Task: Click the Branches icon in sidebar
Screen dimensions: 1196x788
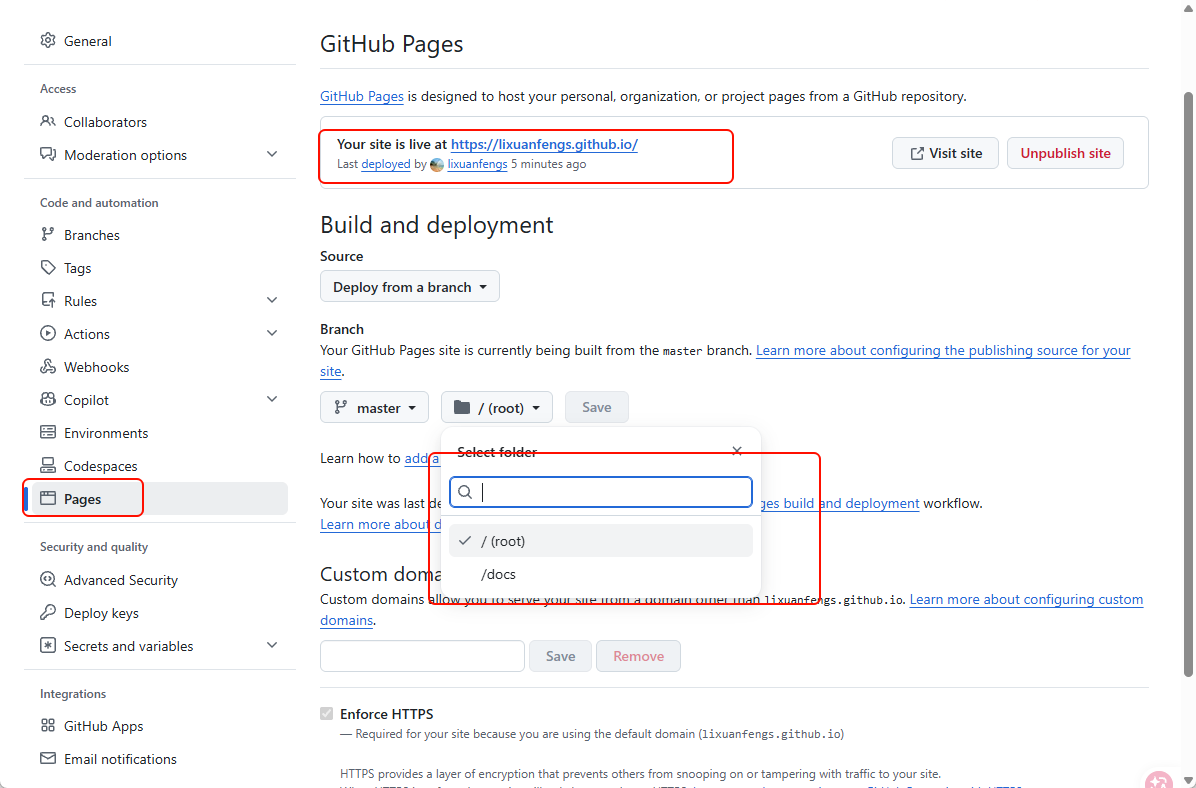Action: [x=48, y=234]
